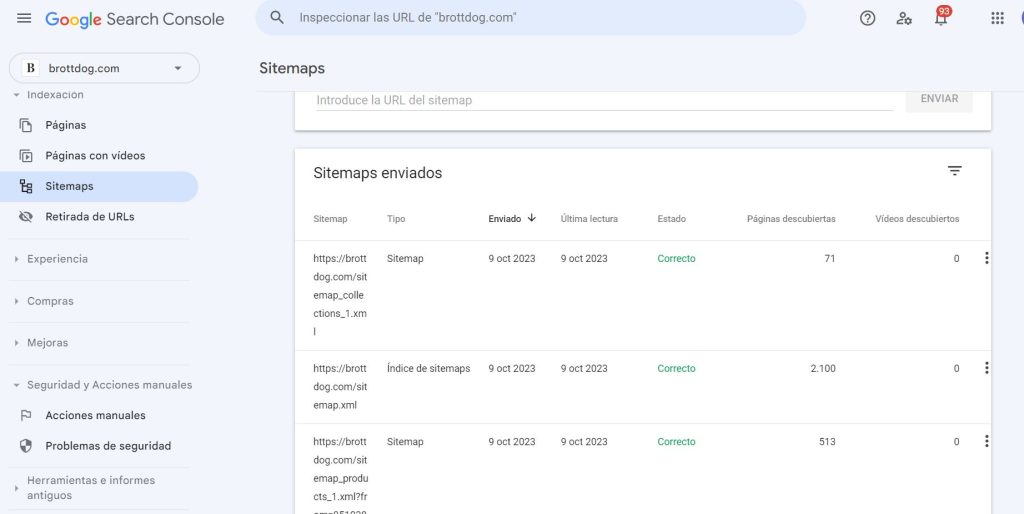Click the Acciones manuales flag icon
The height and width of the screenshot is (514, 1024).
point(25,415)
